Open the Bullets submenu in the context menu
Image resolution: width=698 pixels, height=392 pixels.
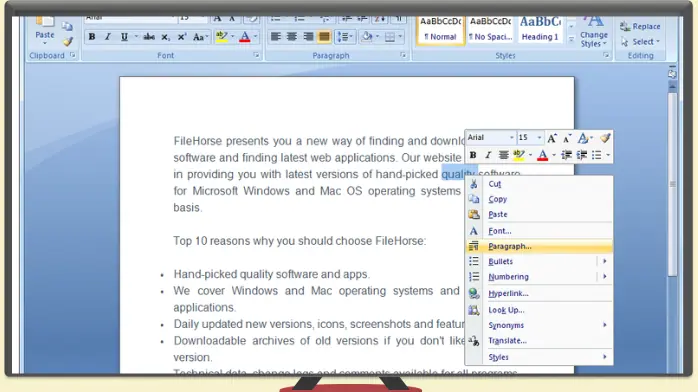539,262
